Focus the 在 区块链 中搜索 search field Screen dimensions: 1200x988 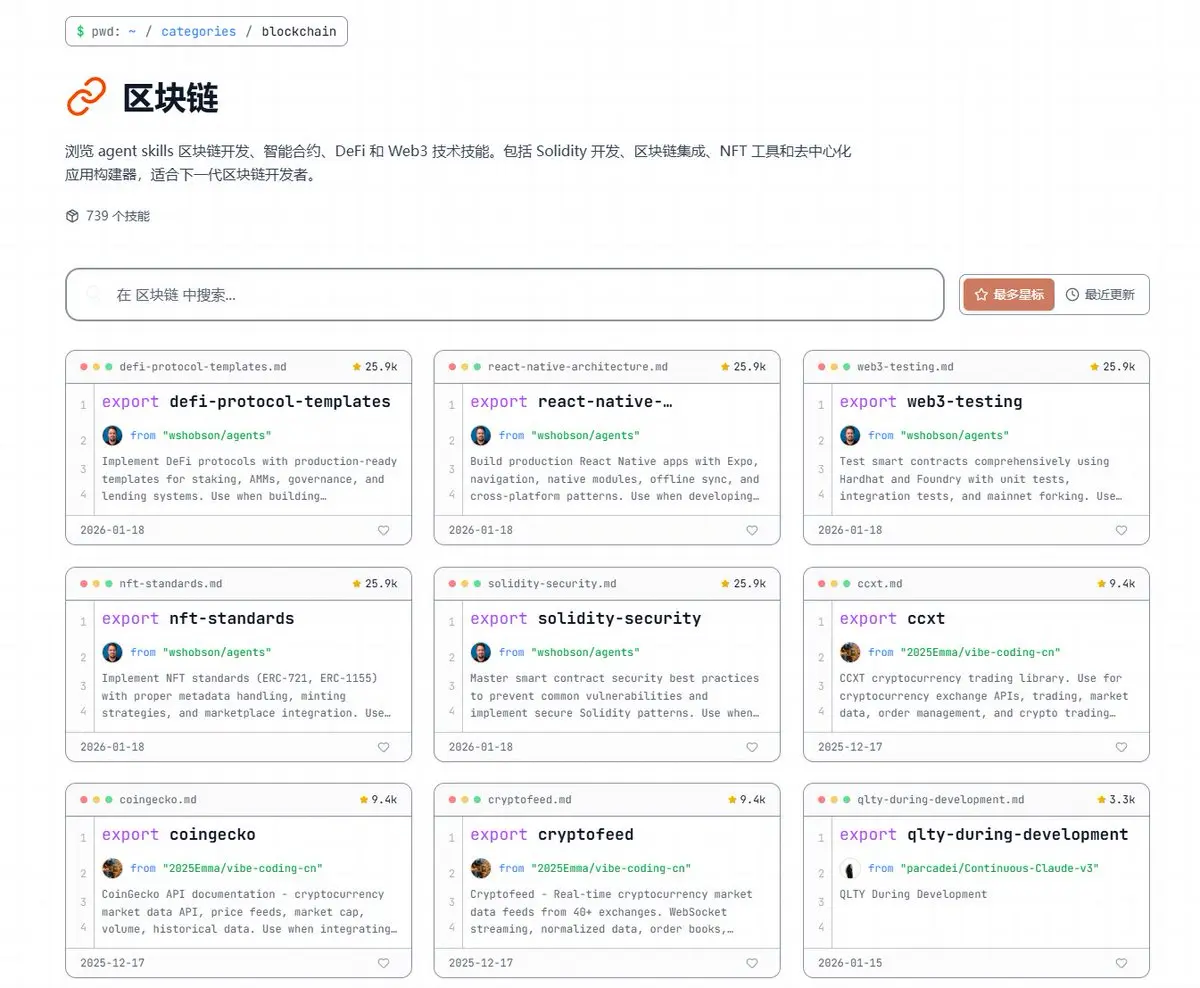click(x=505, y=294)
